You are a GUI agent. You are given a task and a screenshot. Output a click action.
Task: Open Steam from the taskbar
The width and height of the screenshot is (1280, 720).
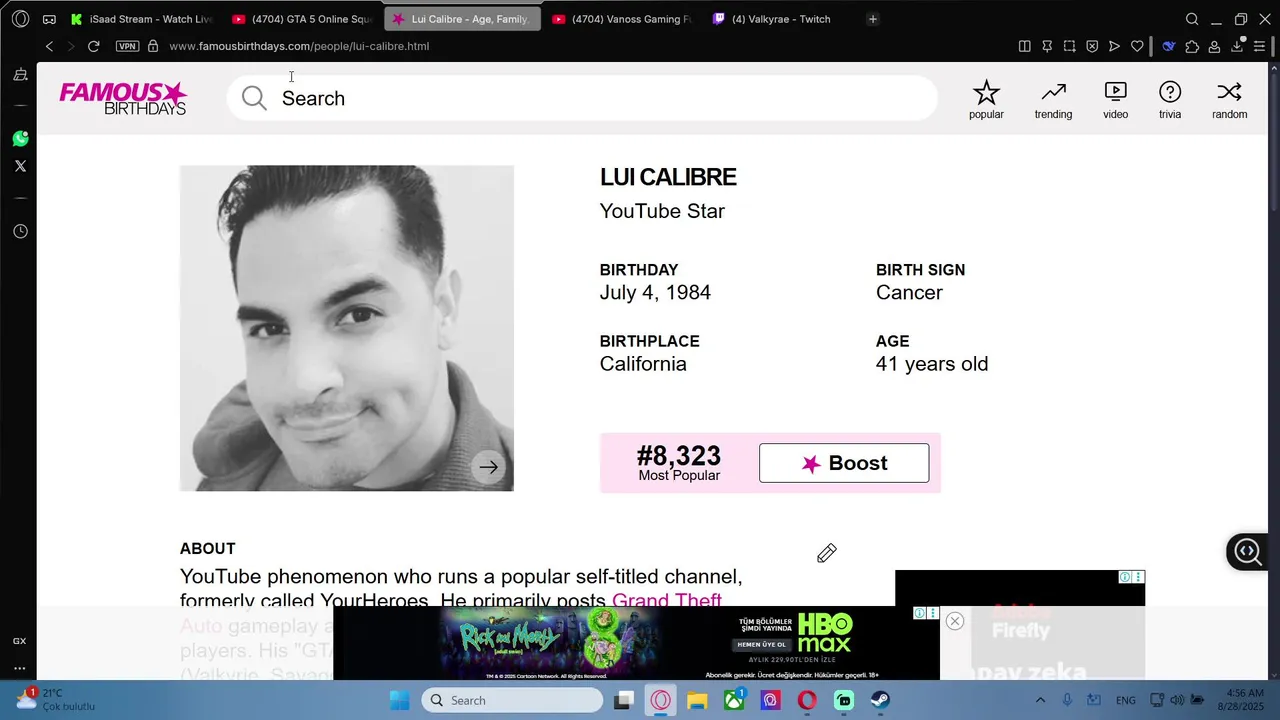pyautogui.click(x=880, y=700)
